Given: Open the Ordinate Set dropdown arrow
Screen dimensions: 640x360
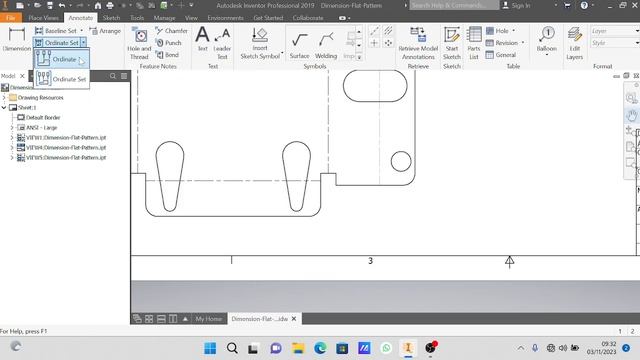Looking at the screenshot, I should pos(83,42).
